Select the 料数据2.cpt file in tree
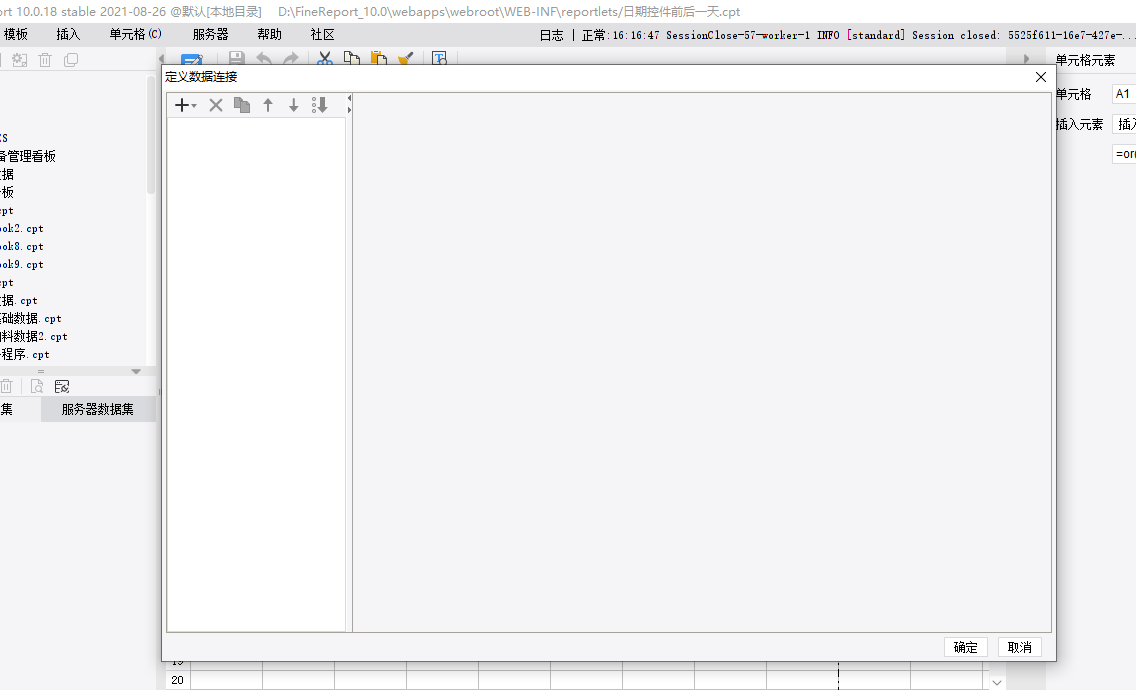This screenshot has width=1136, height=690. (x=34, y=336)
